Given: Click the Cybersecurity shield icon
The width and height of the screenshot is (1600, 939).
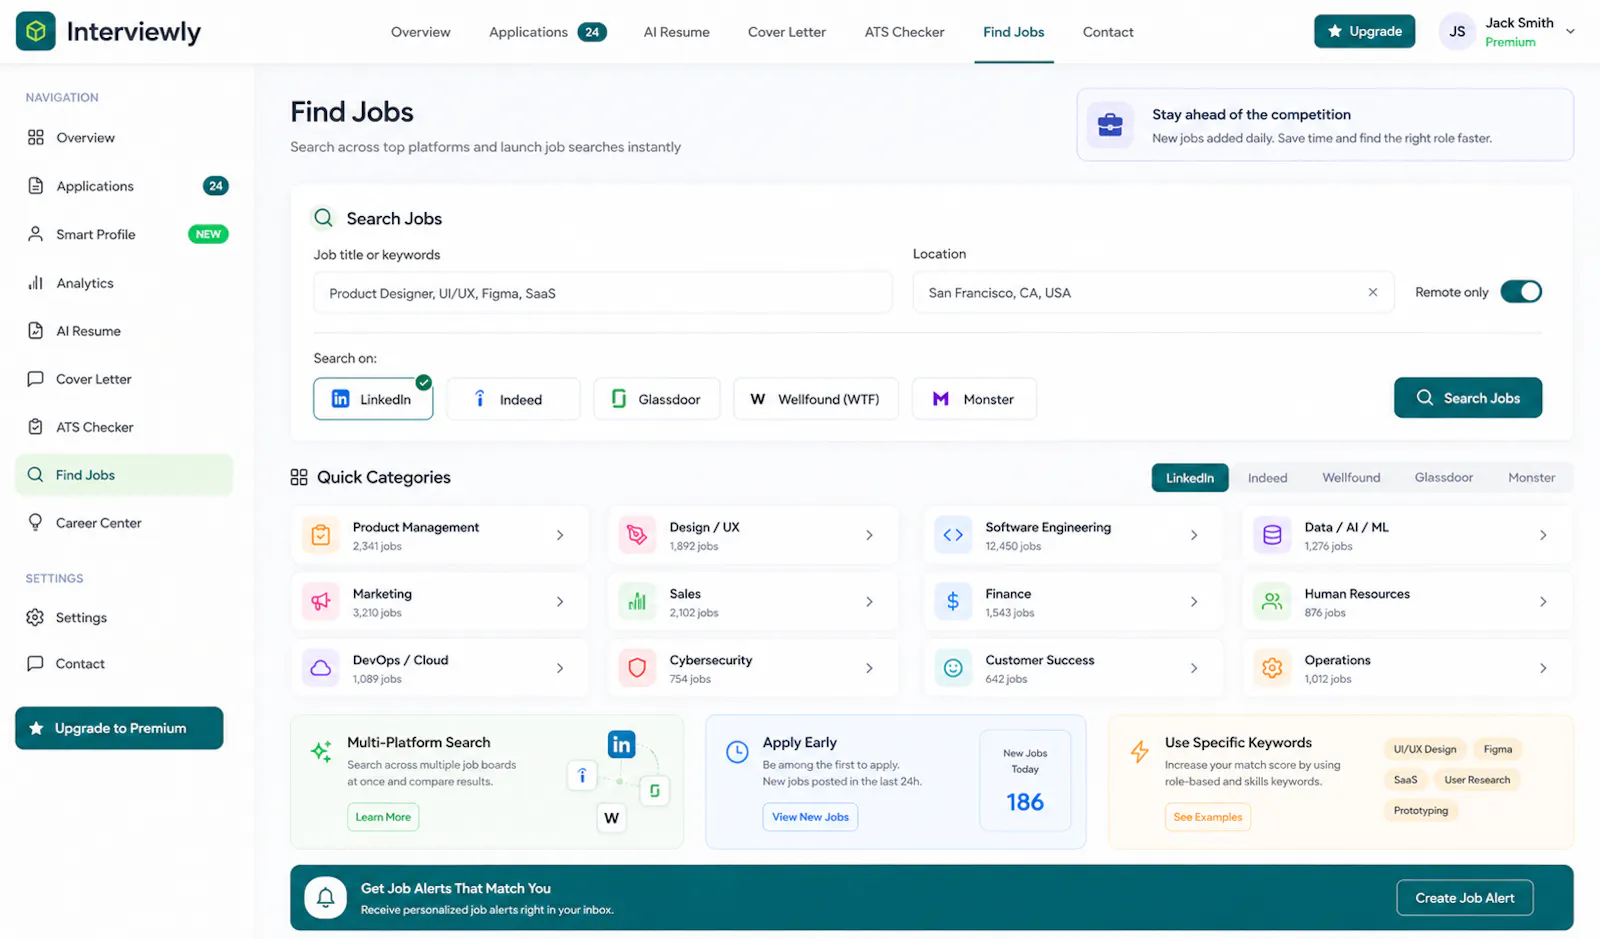Looking at the screenshot, I should tap(637, 668).
